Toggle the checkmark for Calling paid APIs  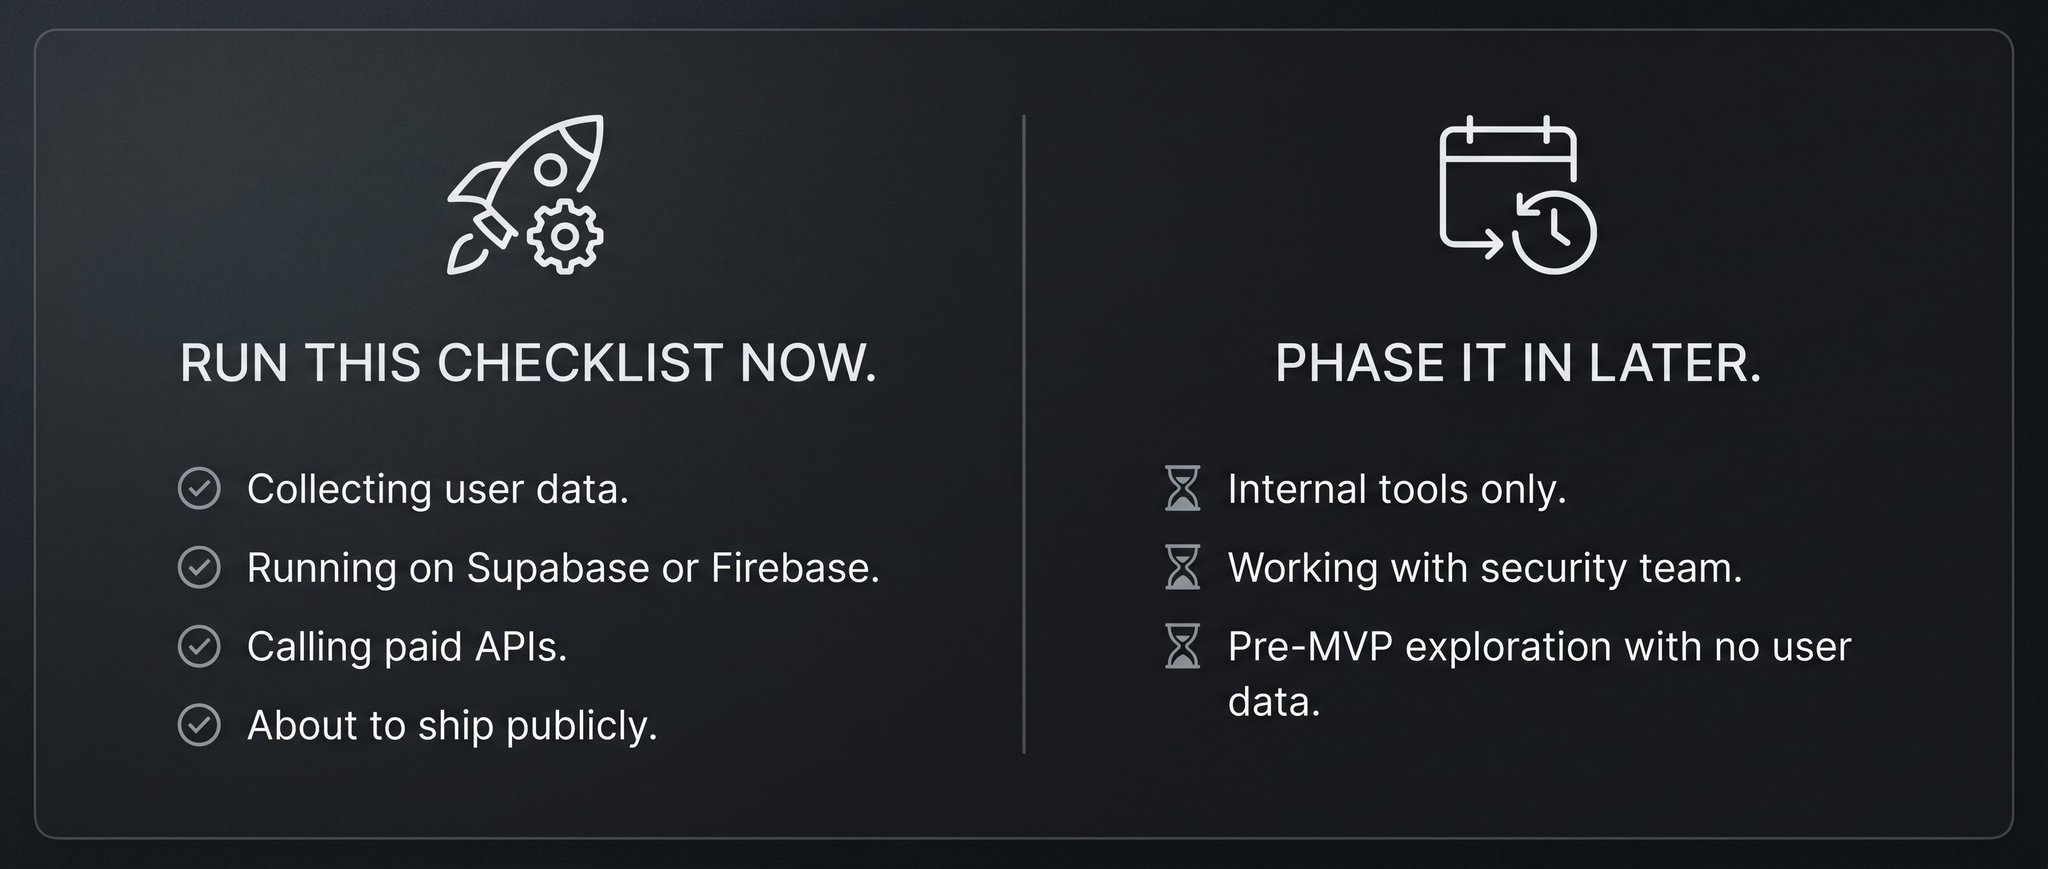[199, 647]
